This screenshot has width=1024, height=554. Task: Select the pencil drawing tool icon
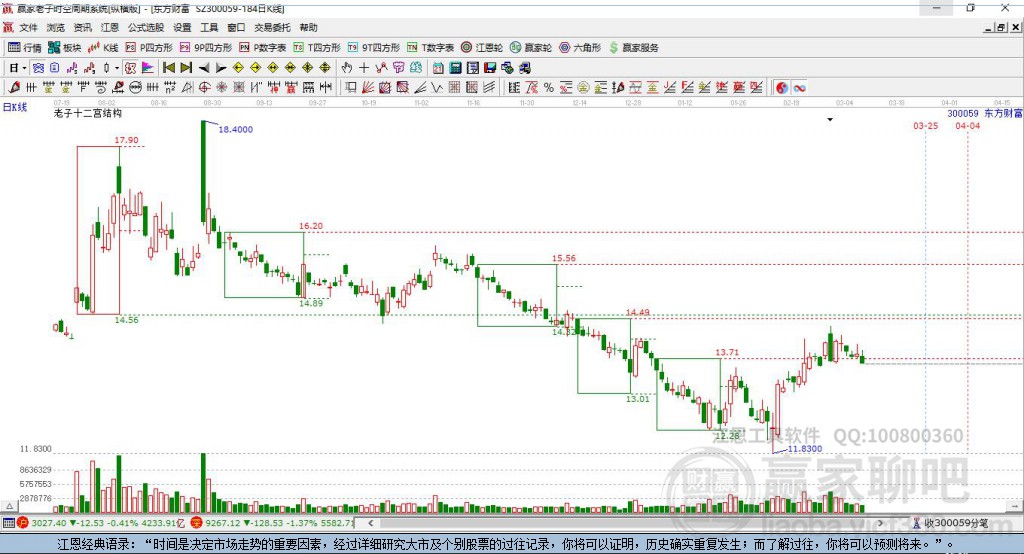tap(14, 88)
